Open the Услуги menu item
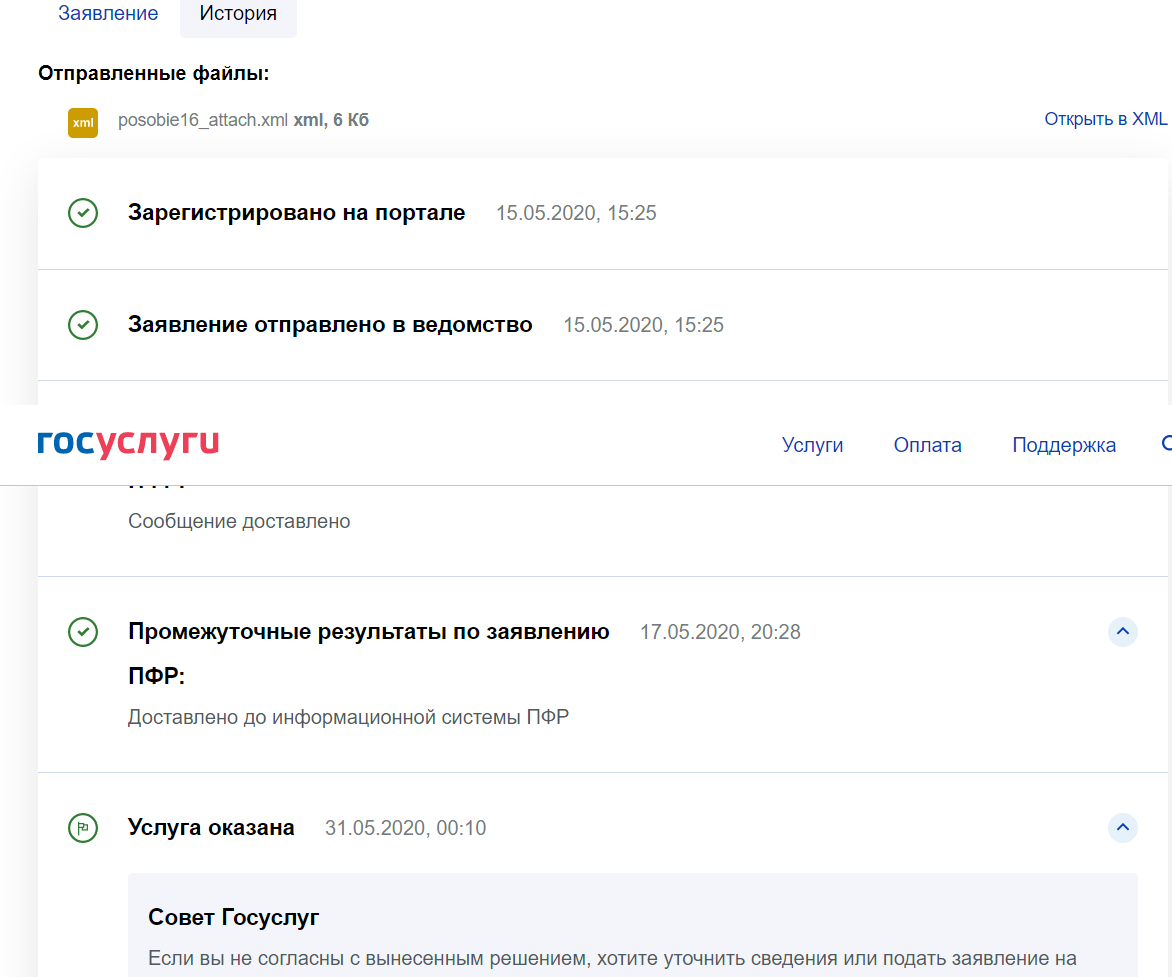Viewport: 1172px width, 977px height. click(812, 444)
